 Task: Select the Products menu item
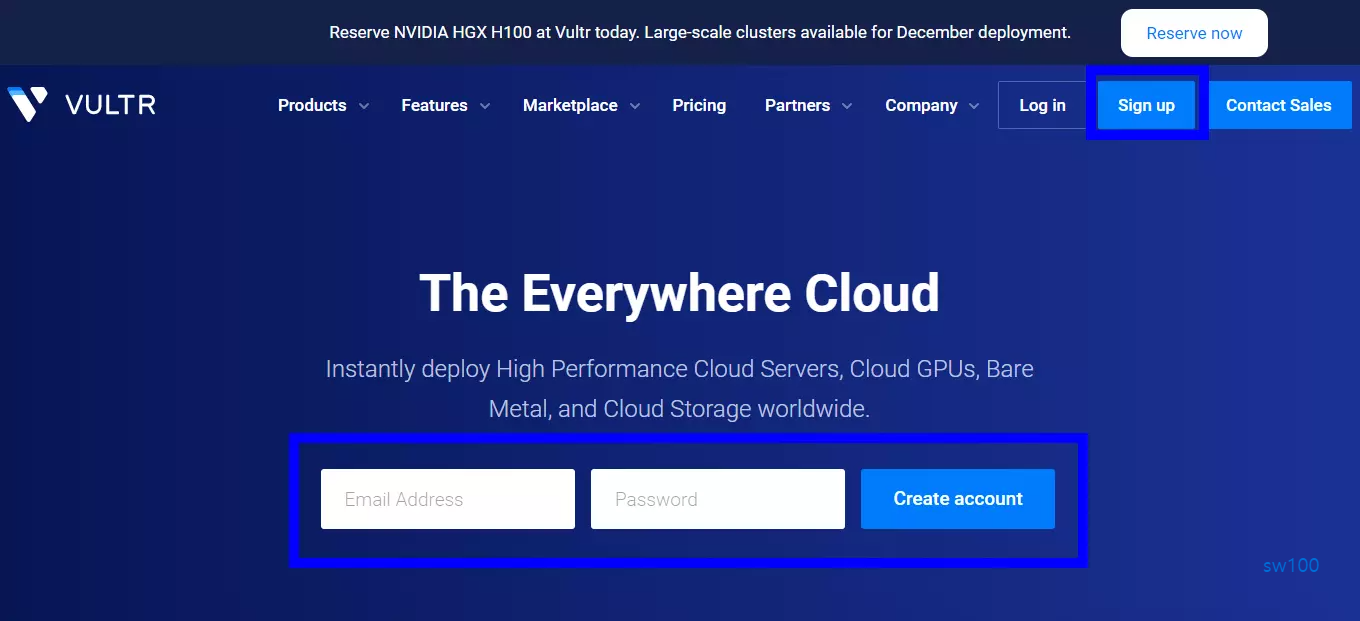click(x=311, y=105)
